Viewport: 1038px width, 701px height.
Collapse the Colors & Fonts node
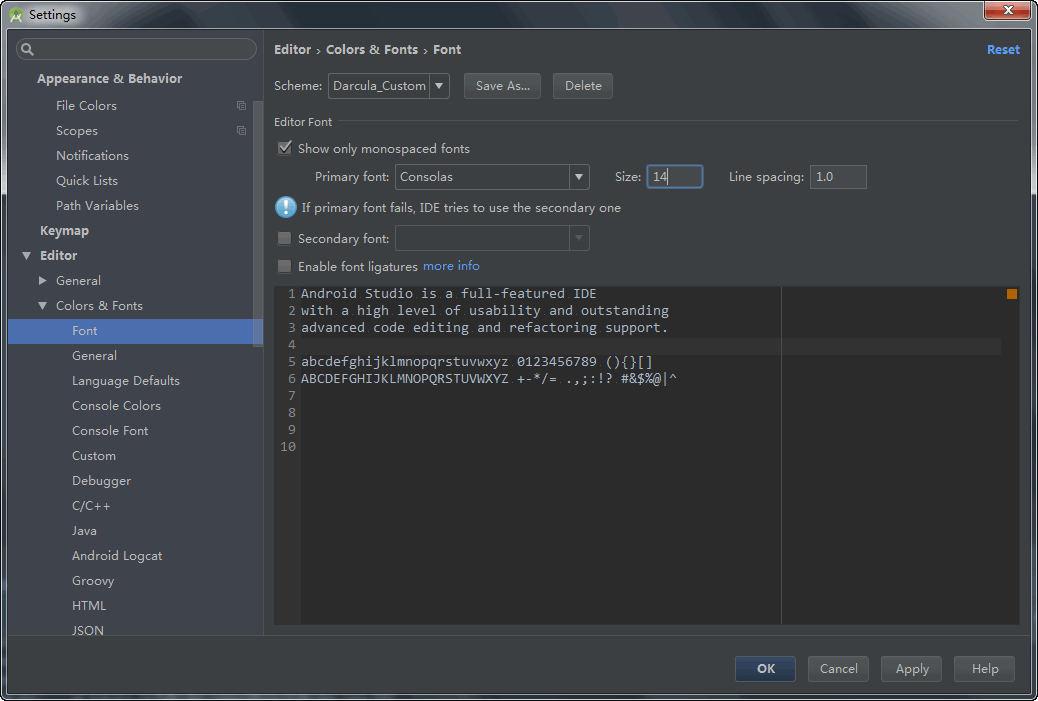(42, 306)
